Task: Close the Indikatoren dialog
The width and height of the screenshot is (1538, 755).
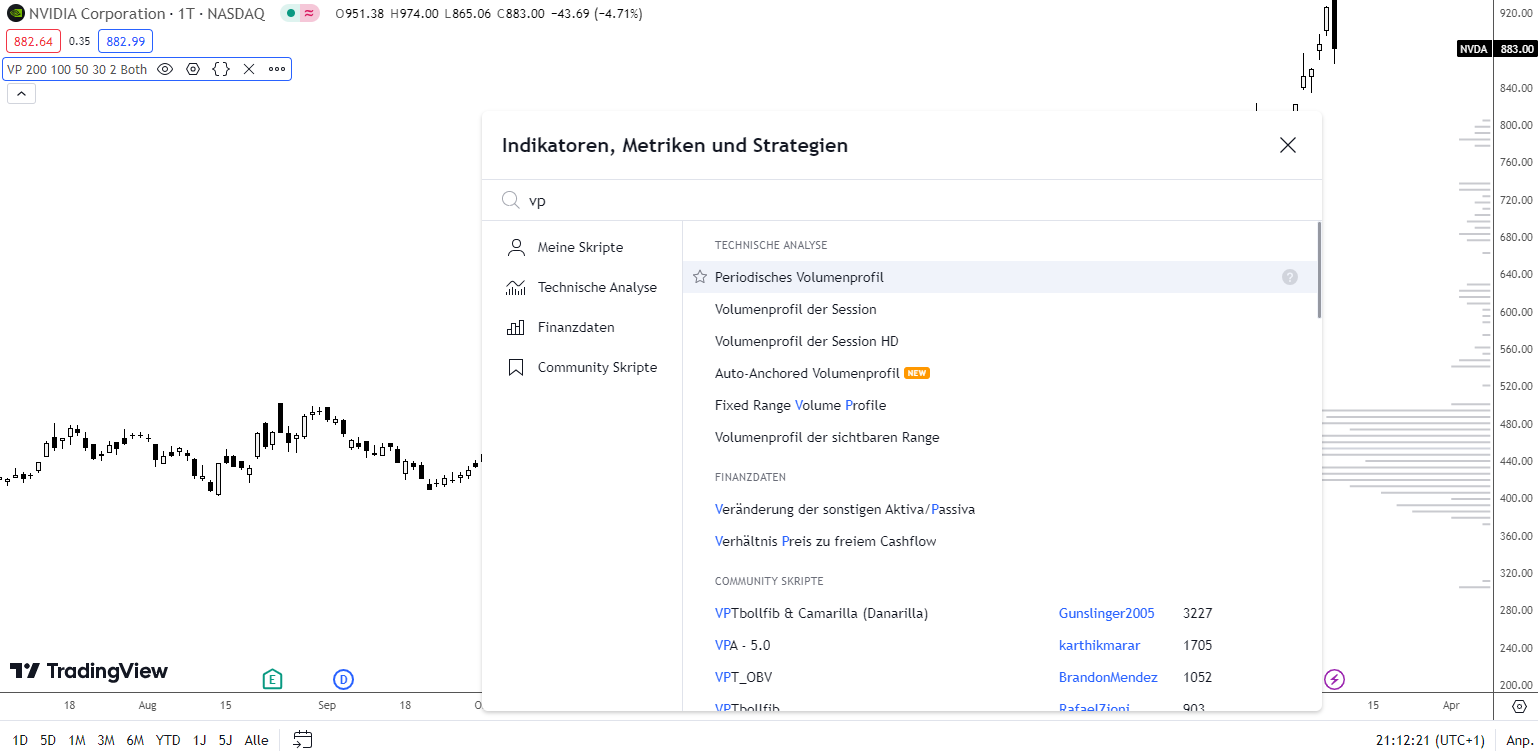Action: (1288, 145)
